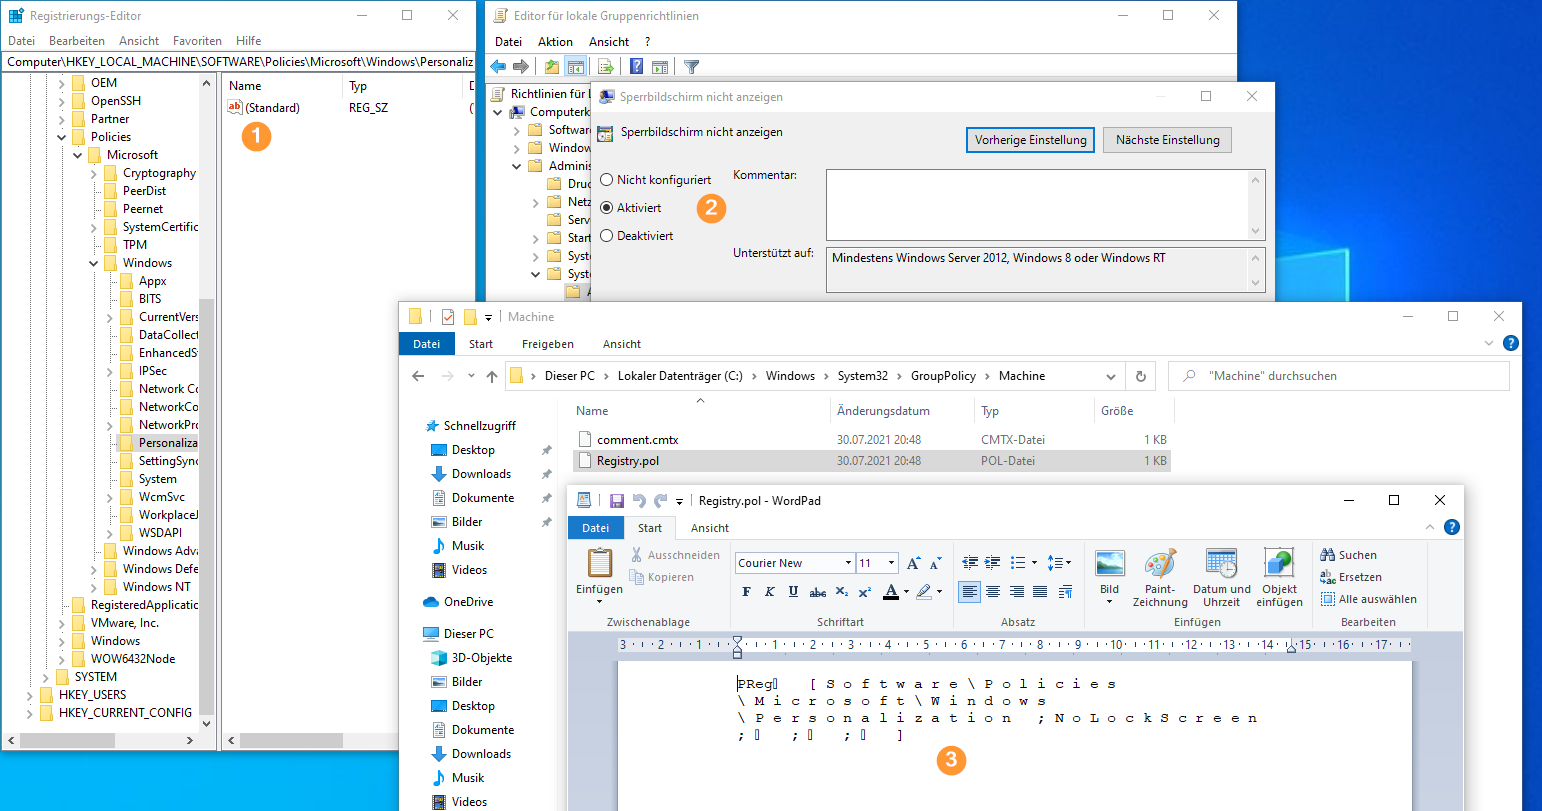Click the blue back arrow in Group Policy Editor toolbar

coord(498,67)
